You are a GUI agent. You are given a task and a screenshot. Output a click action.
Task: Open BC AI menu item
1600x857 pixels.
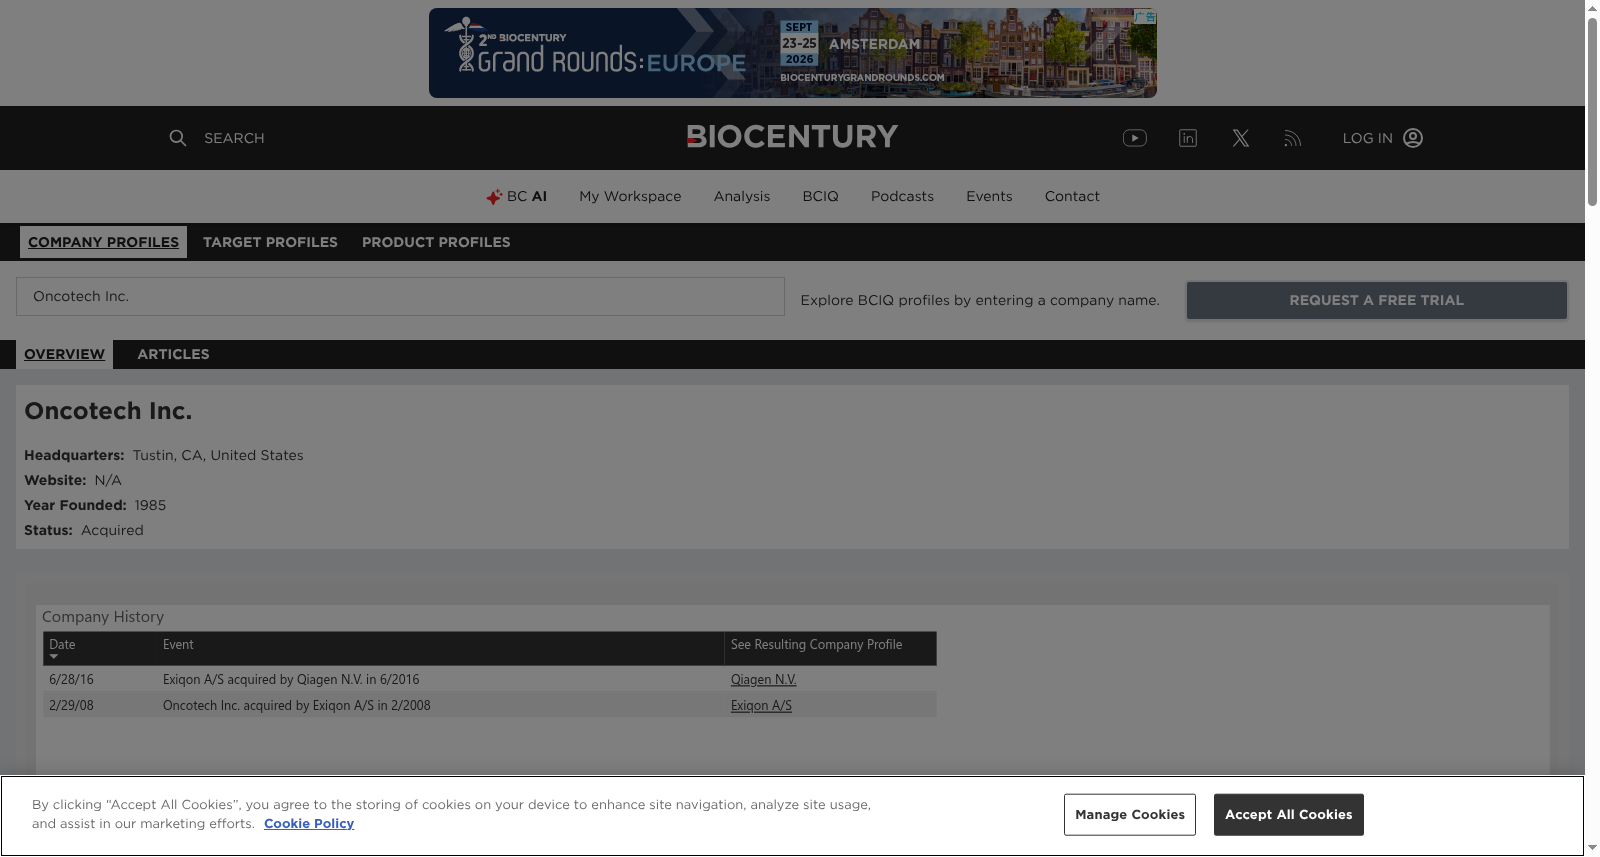[516, 196]
